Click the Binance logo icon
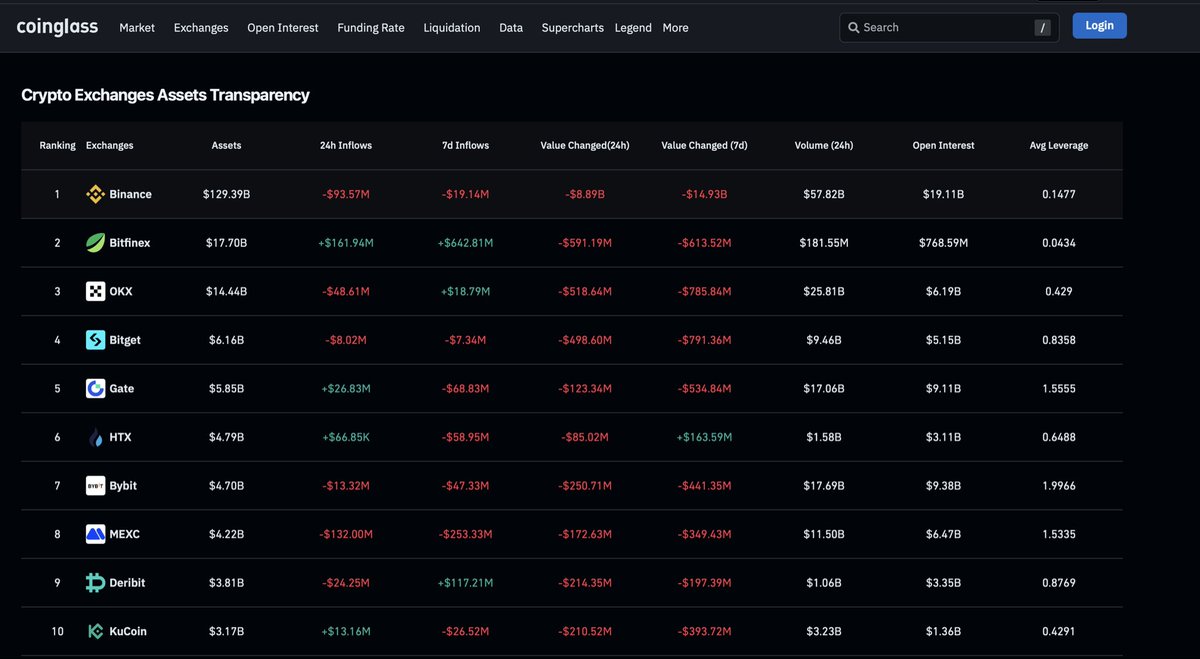Viewport: 1200px width, 659px height. (95, 194)
